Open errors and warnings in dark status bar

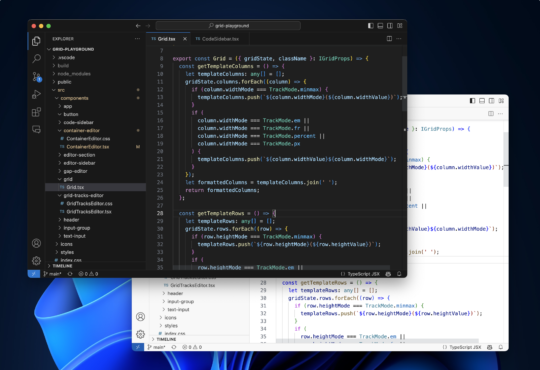pyautogui.click(x=88, y=274)
